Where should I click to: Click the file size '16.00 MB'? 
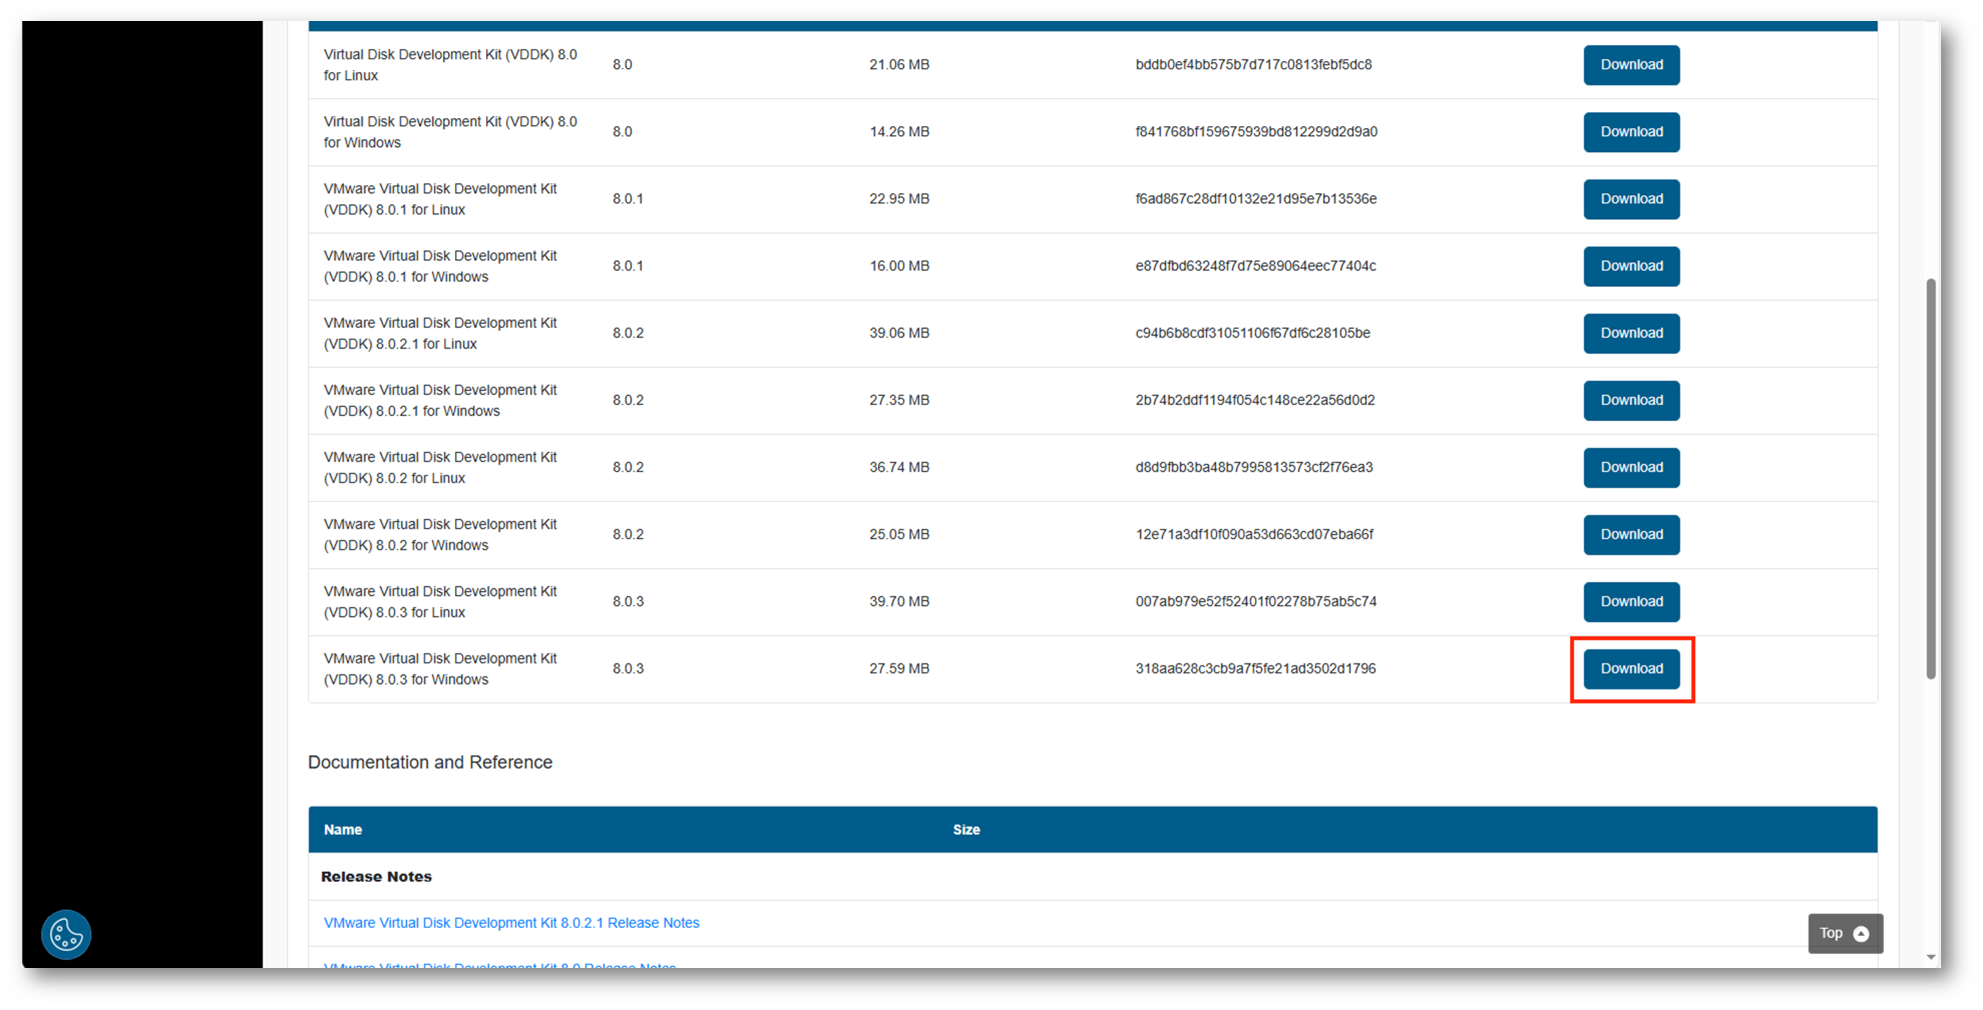[899, 266]
